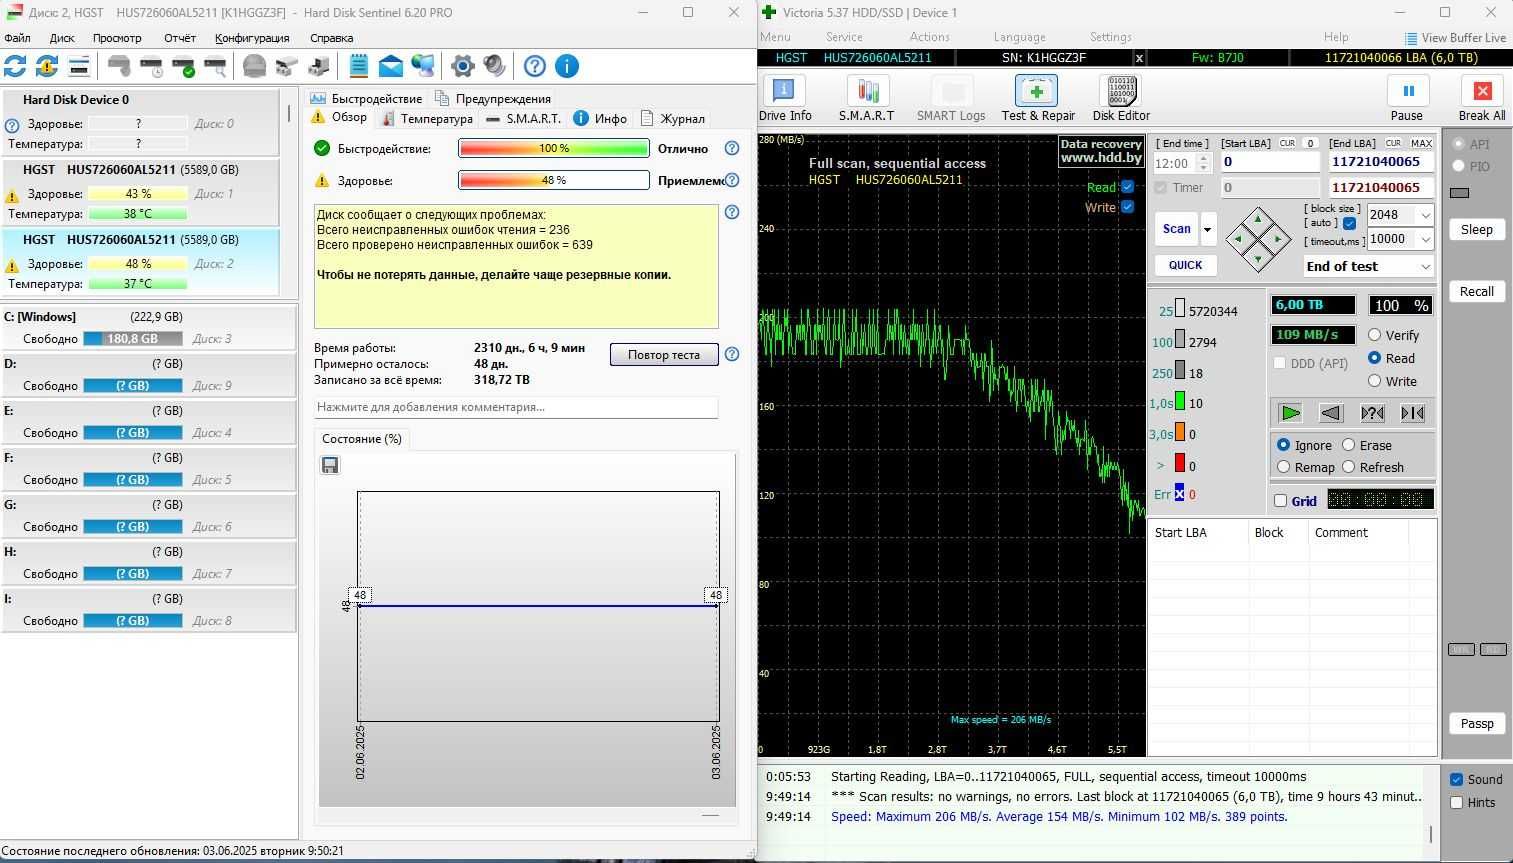Viewport: 1513px width, 863px height.
Task: Select the Remap radio option
Action: click(x=1283, y=467)
